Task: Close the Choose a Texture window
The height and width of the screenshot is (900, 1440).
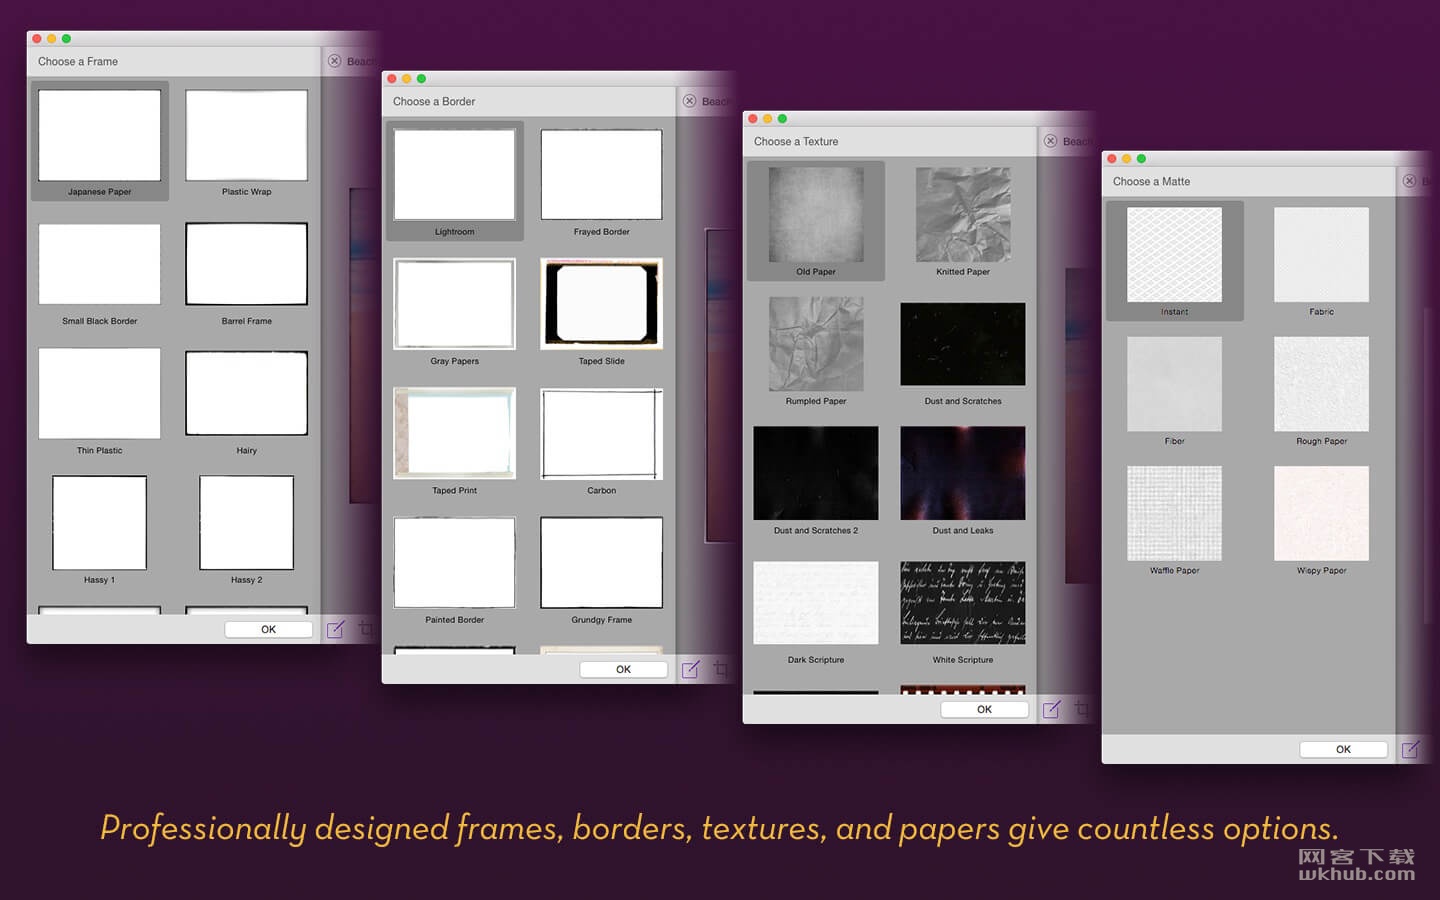Action: [753, 119]
